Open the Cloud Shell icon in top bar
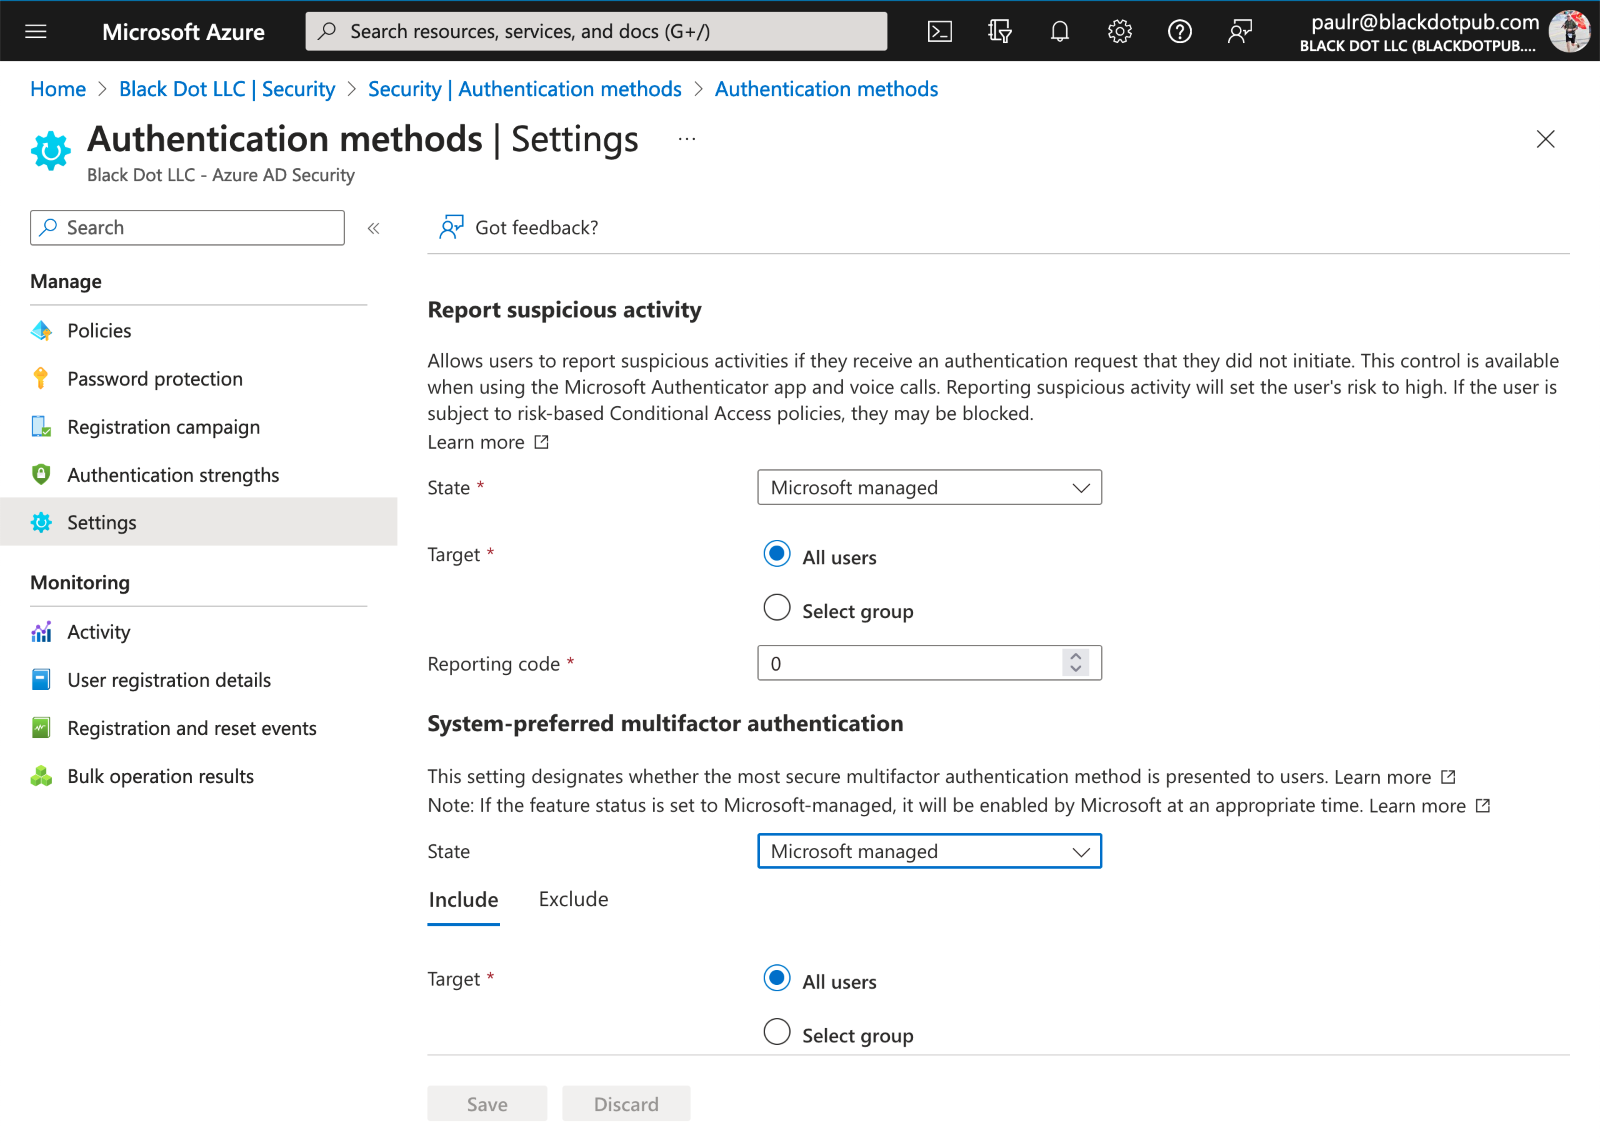 (939, 32)
